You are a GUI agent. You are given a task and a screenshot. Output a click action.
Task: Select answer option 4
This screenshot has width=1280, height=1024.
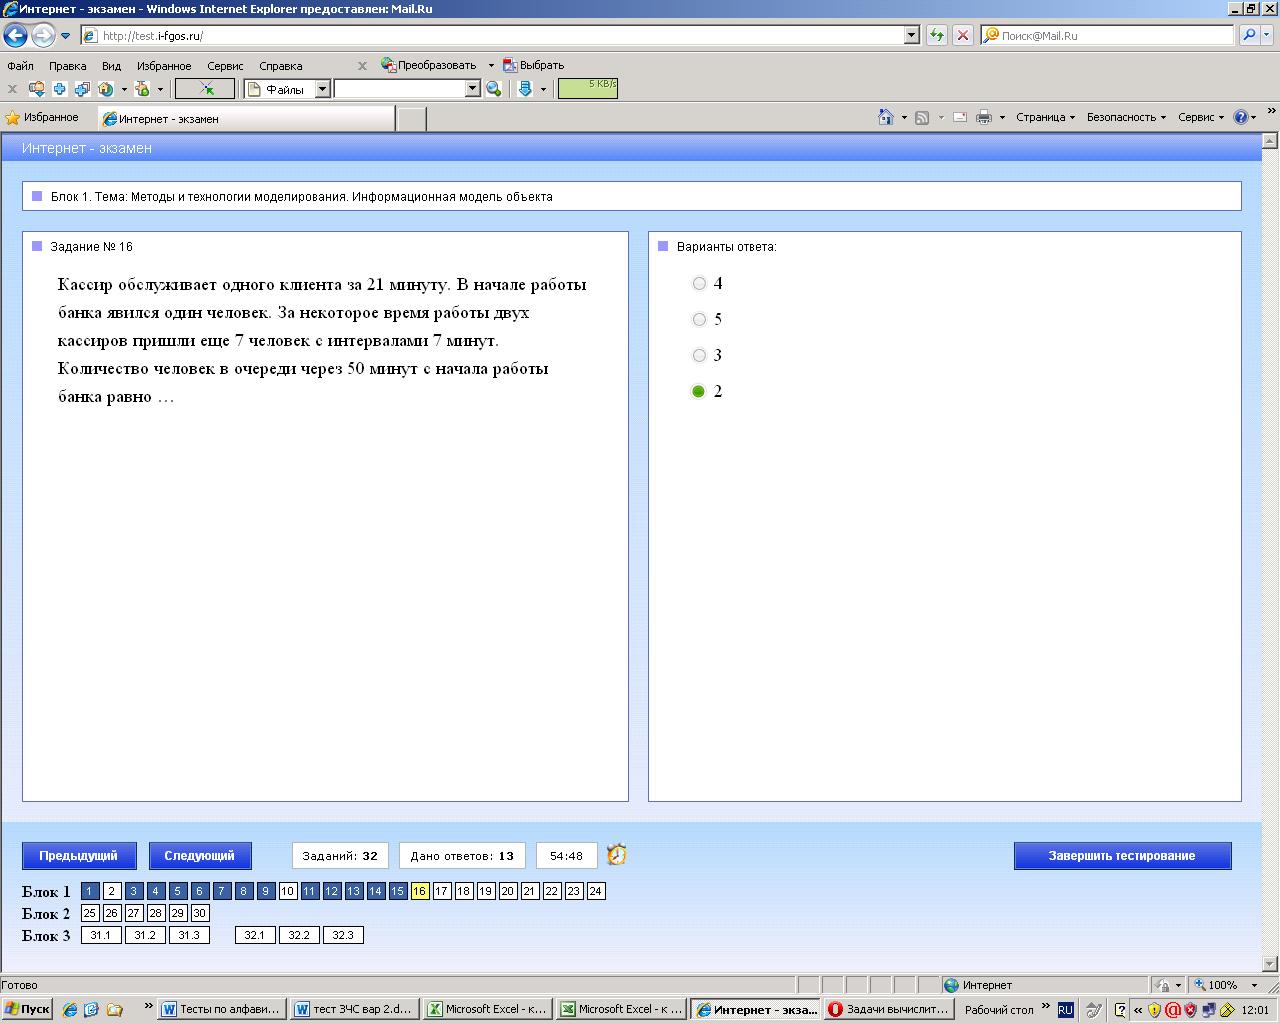click(699, 284)
